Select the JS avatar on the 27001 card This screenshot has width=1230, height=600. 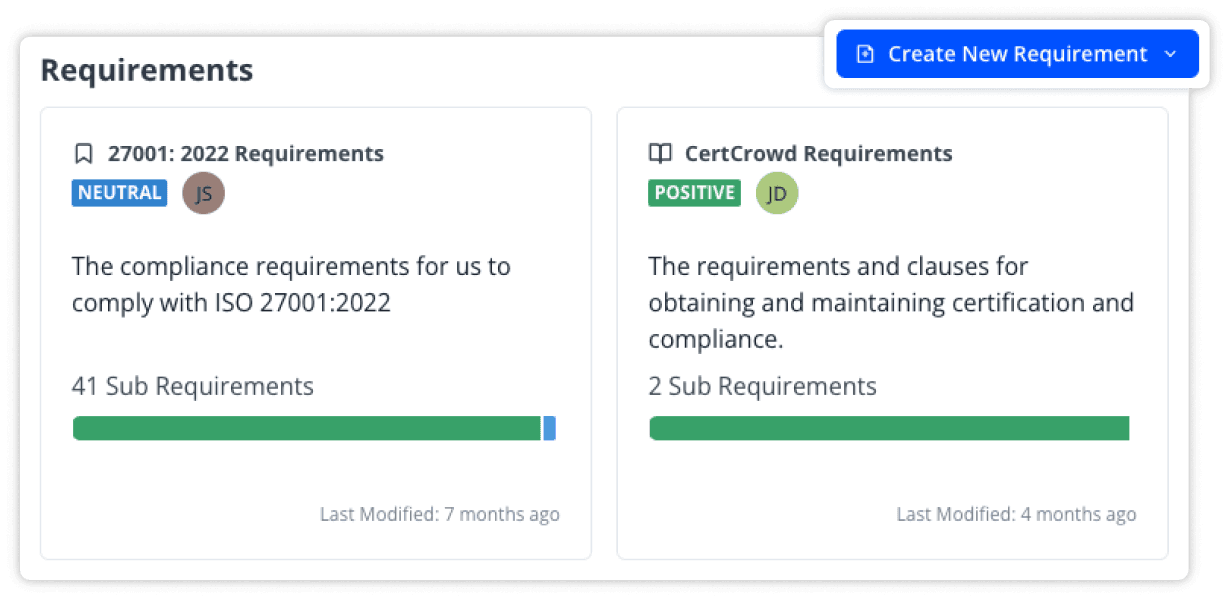pyautogui.click(x=204, y=192)
